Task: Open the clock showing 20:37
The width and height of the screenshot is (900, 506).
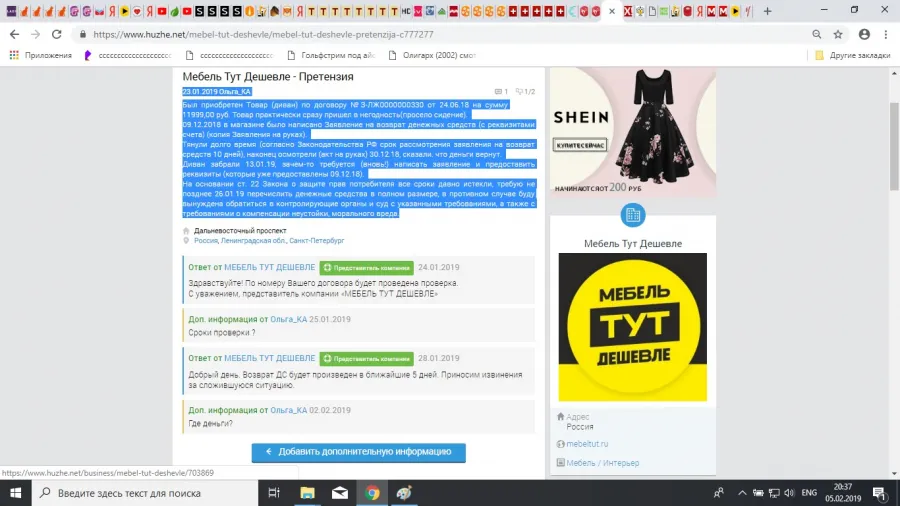Action: click(843, 493)
